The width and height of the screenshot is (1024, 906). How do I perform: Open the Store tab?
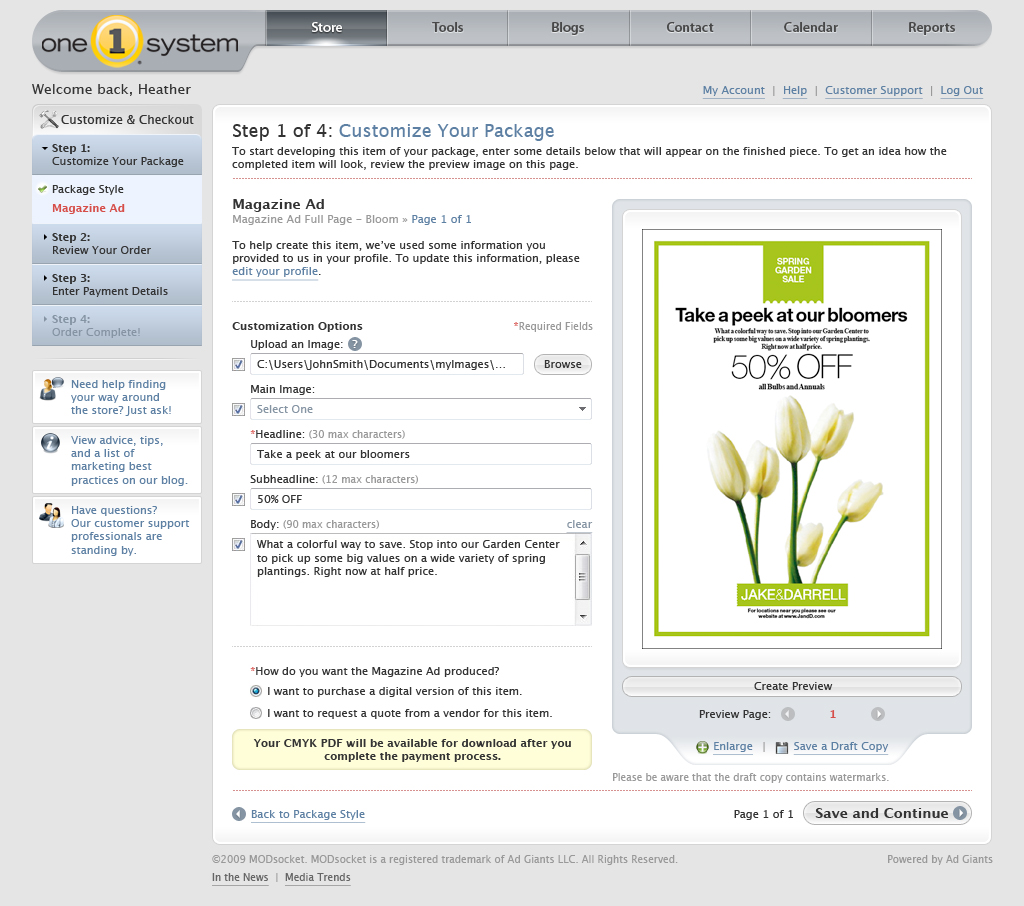[x=327, y=27]
